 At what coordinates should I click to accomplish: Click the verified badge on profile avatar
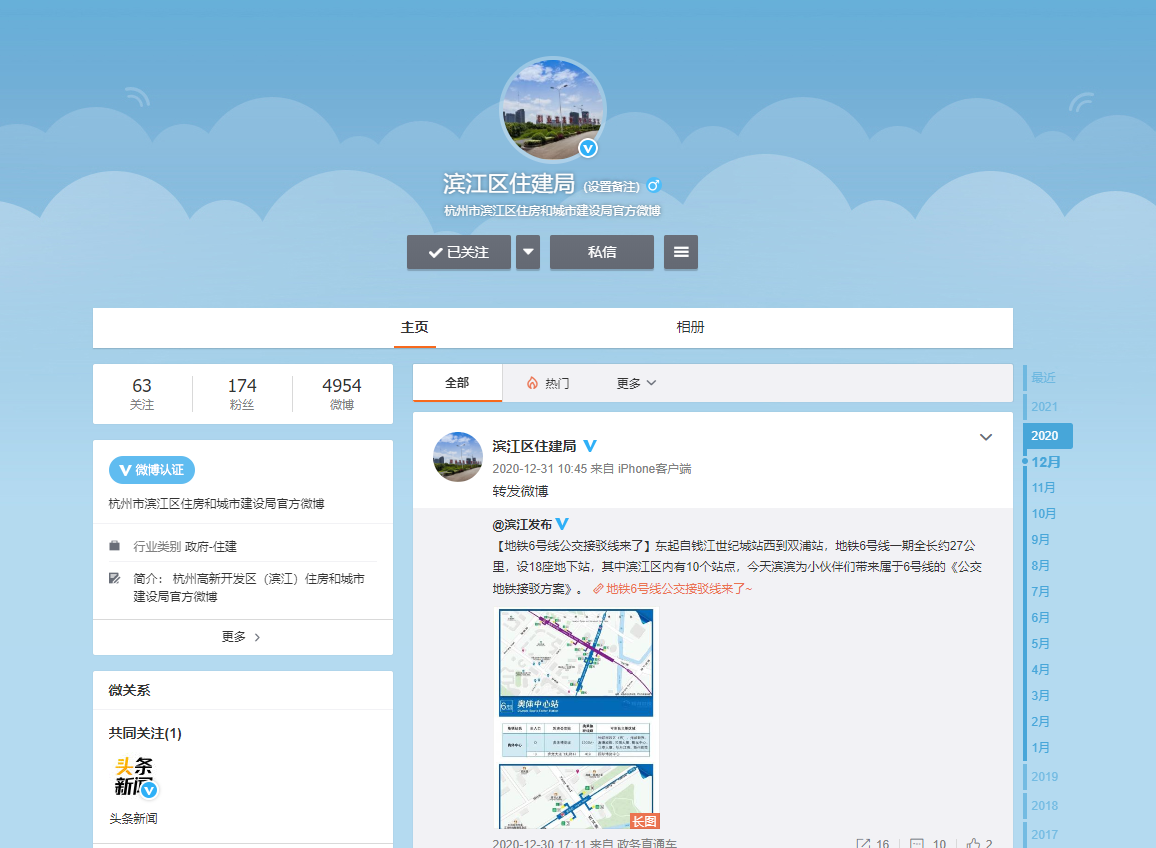(589, 148)
